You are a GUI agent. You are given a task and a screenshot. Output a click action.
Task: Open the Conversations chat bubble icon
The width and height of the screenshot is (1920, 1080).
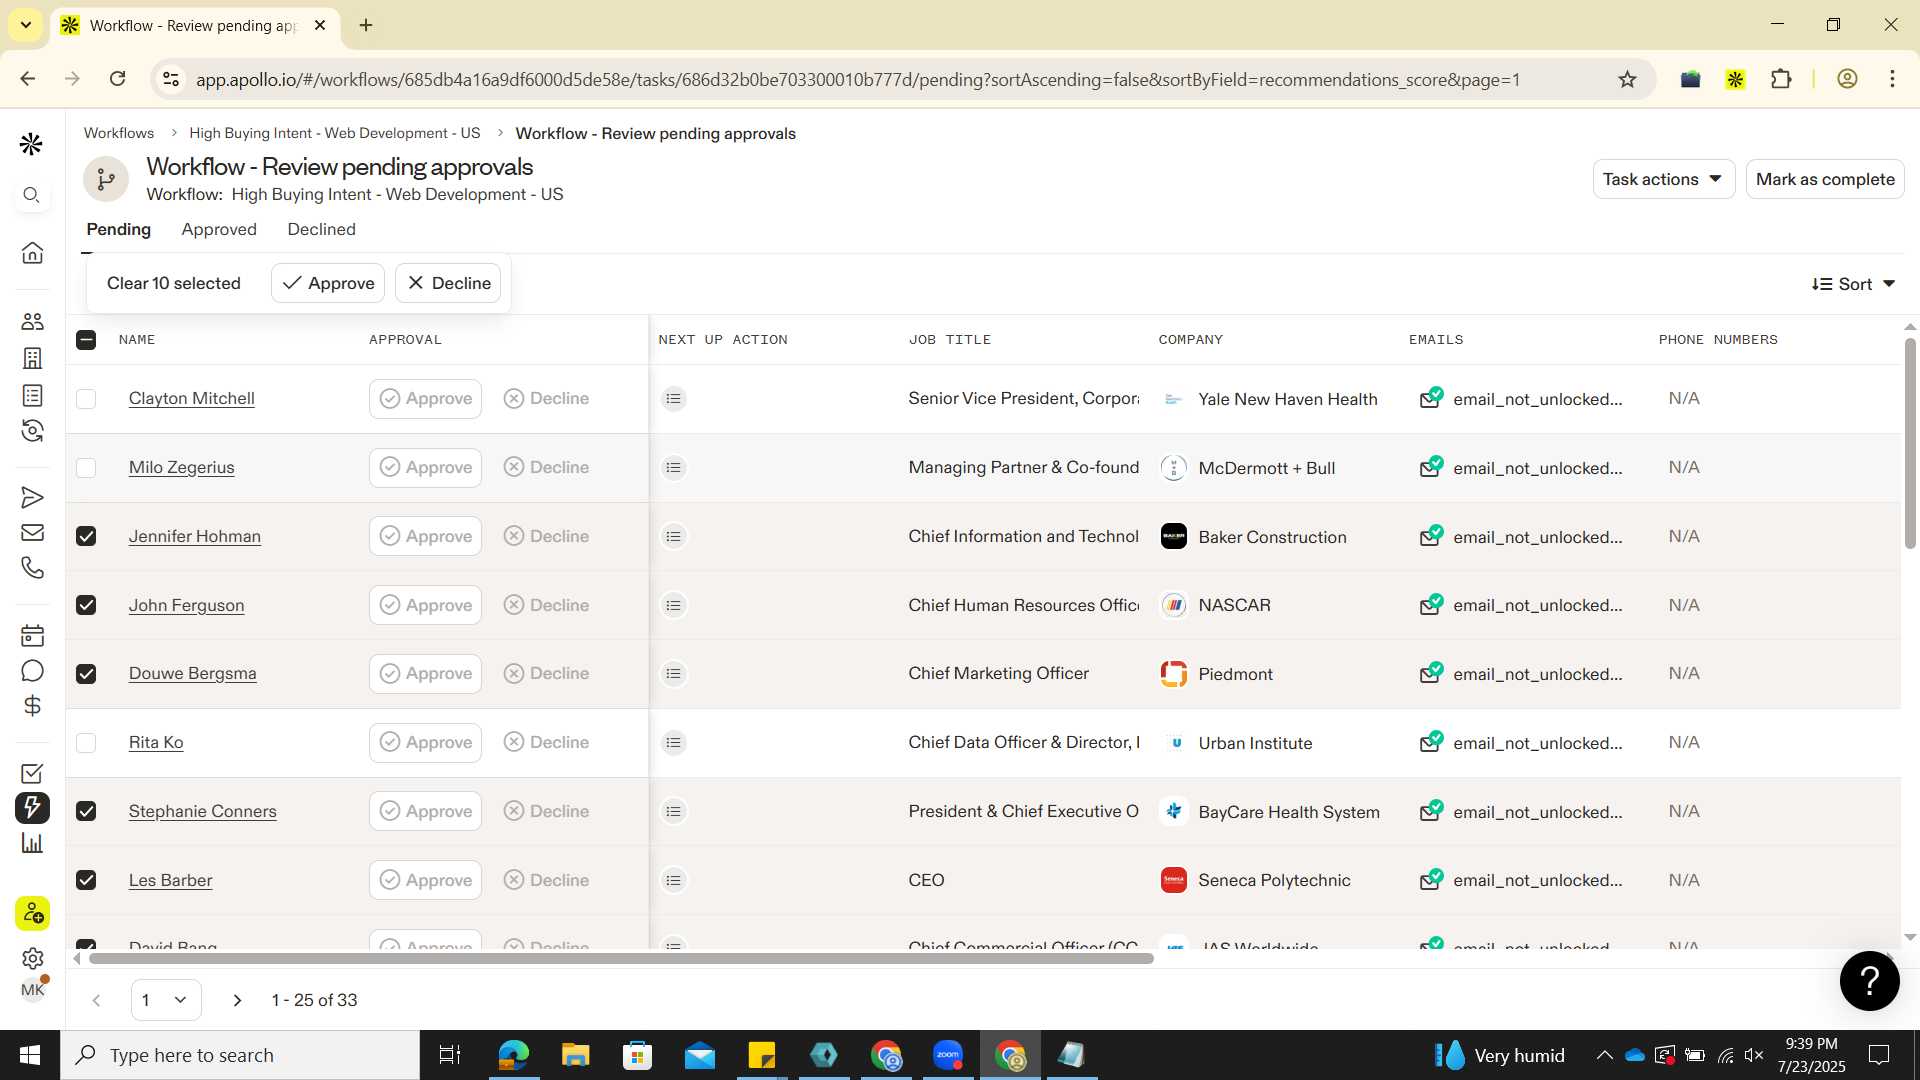coord(32,671)
